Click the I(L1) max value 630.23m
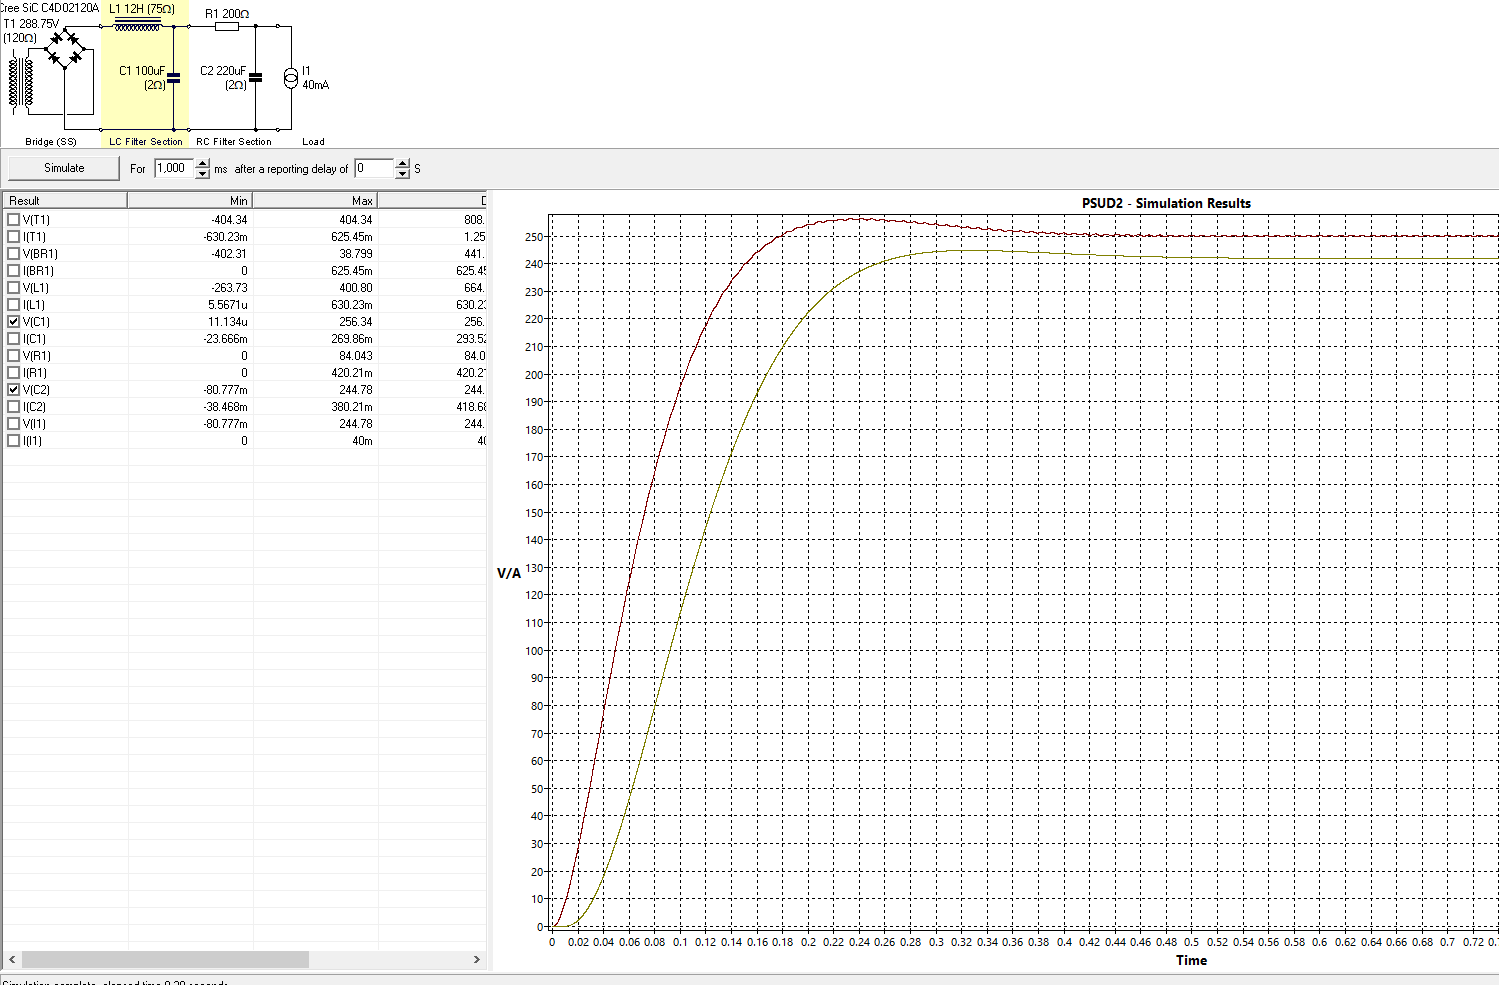 pyautogui.click(x=352, y=305)
